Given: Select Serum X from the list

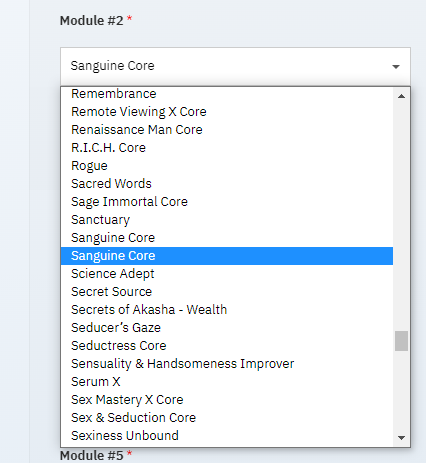Looking at the screenshot, I should click(227, 382).
